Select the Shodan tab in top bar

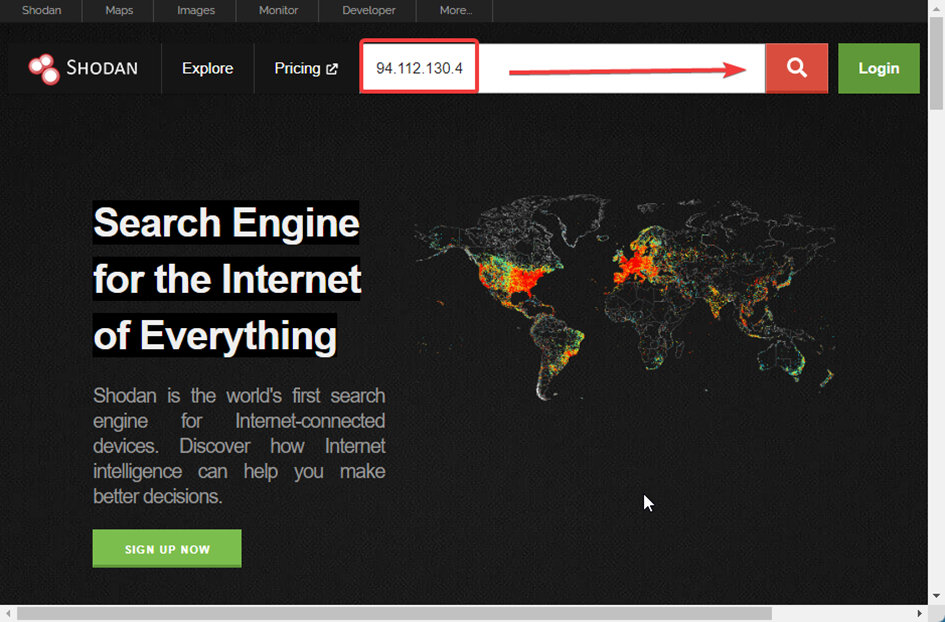click(42, 11)
